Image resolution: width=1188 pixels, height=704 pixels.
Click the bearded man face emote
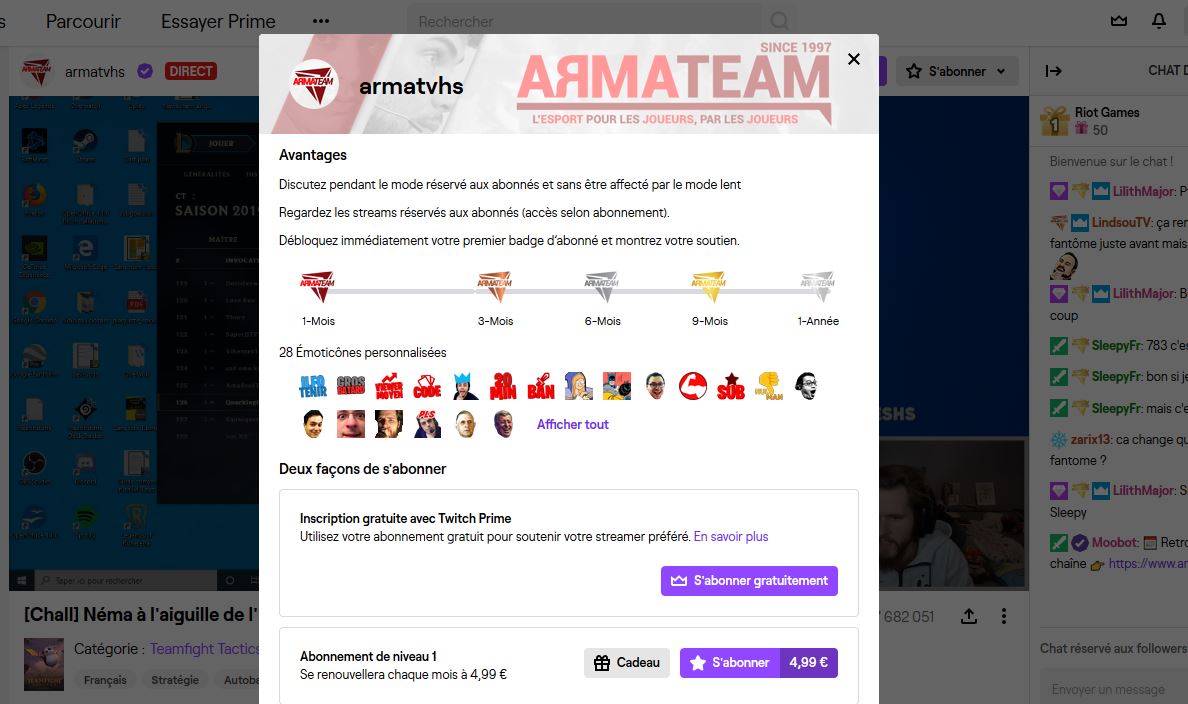point(389,424)
